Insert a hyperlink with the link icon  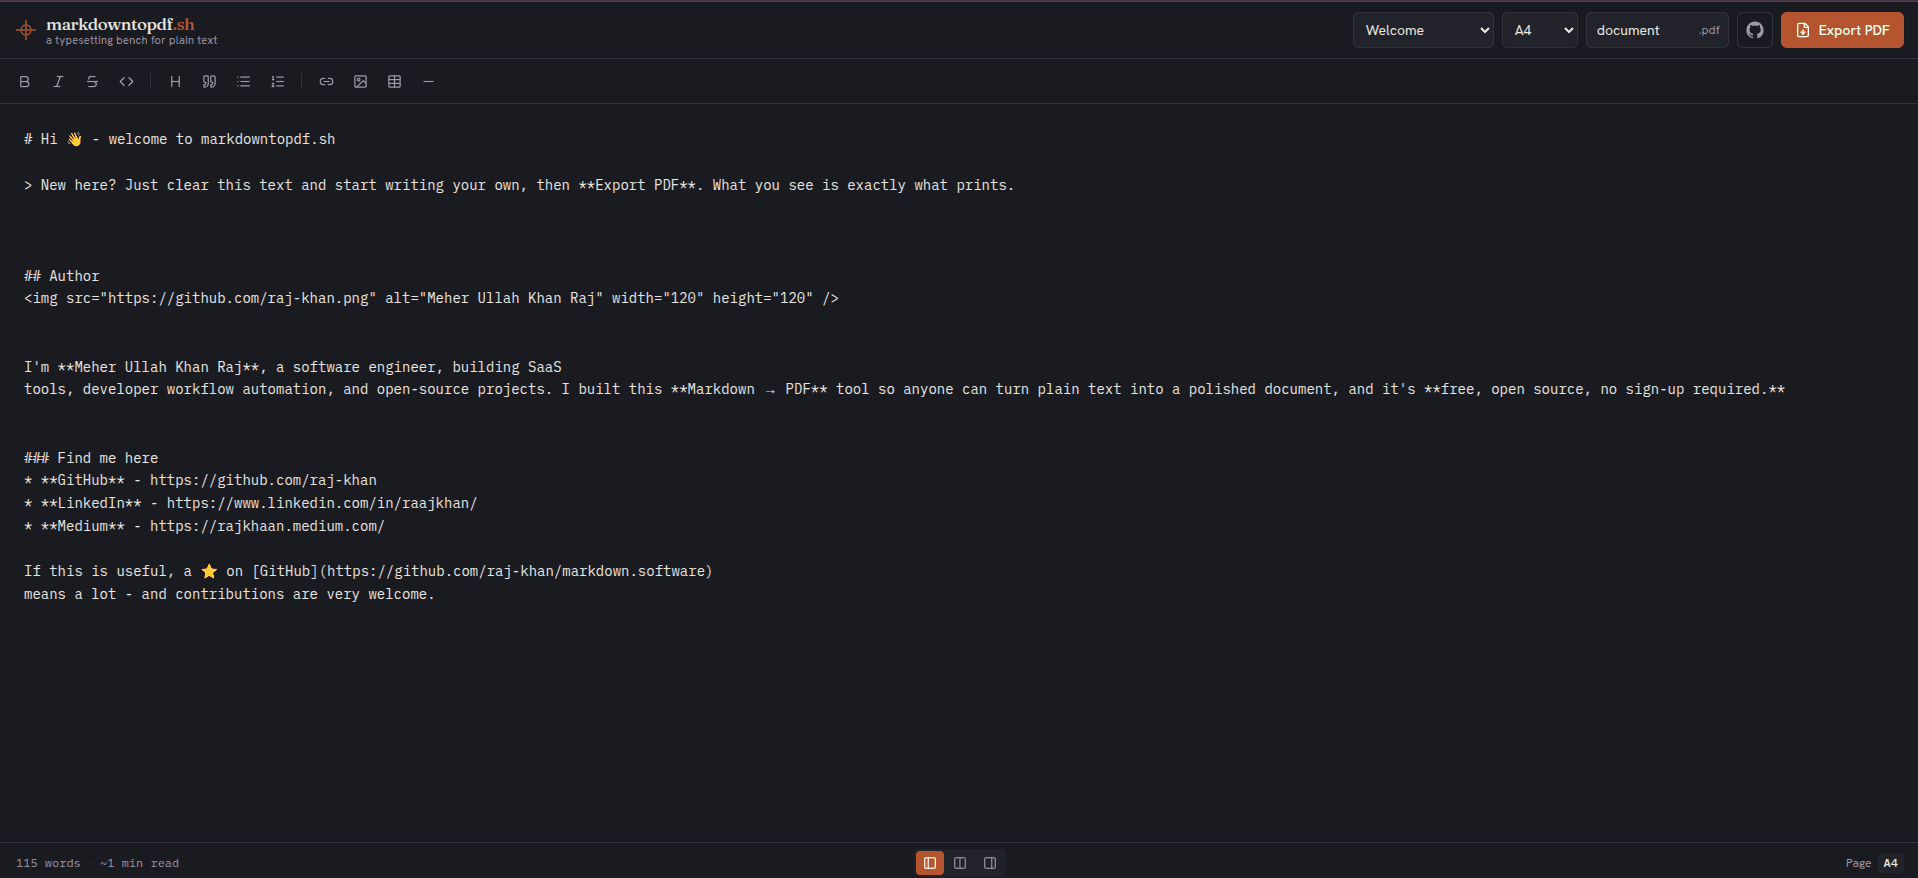[x=326, y=82]
